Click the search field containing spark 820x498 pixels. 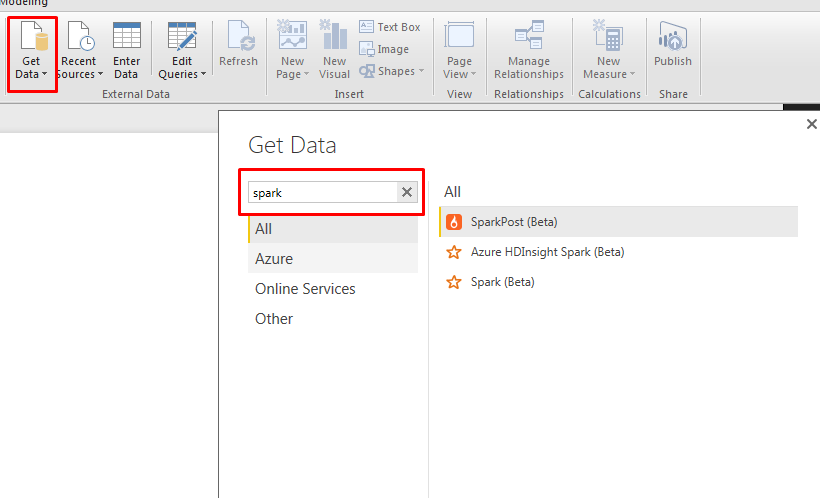click(322, 193)
